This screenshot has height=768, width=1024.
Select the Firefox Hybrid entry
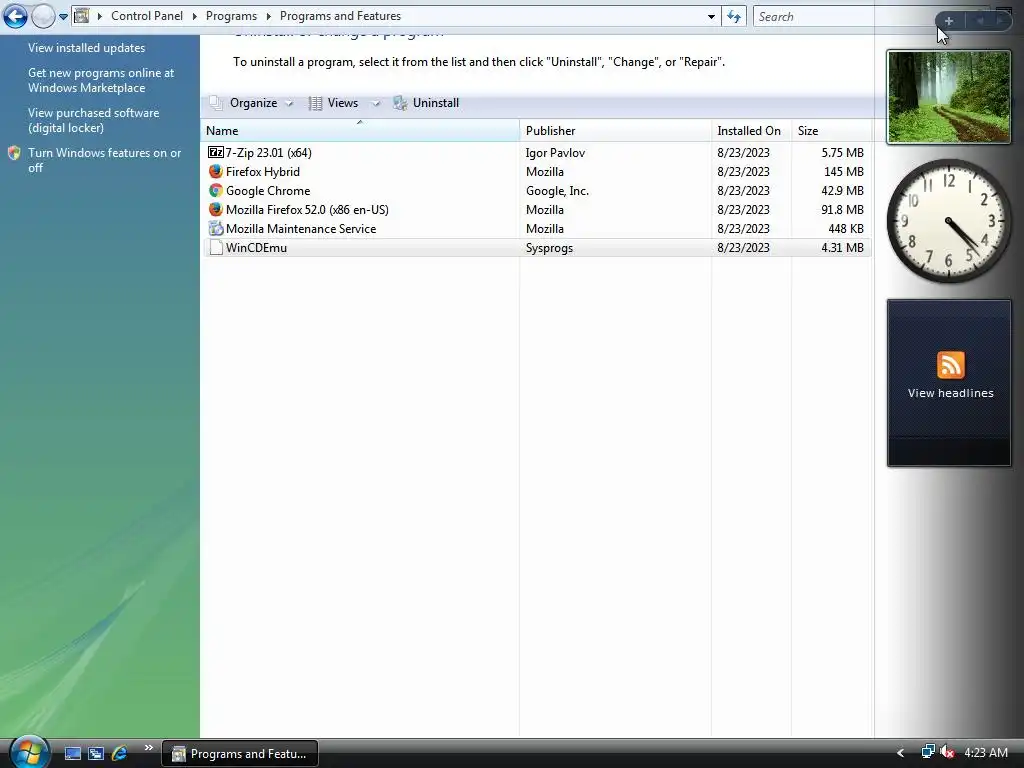click(x=536, y=171)
